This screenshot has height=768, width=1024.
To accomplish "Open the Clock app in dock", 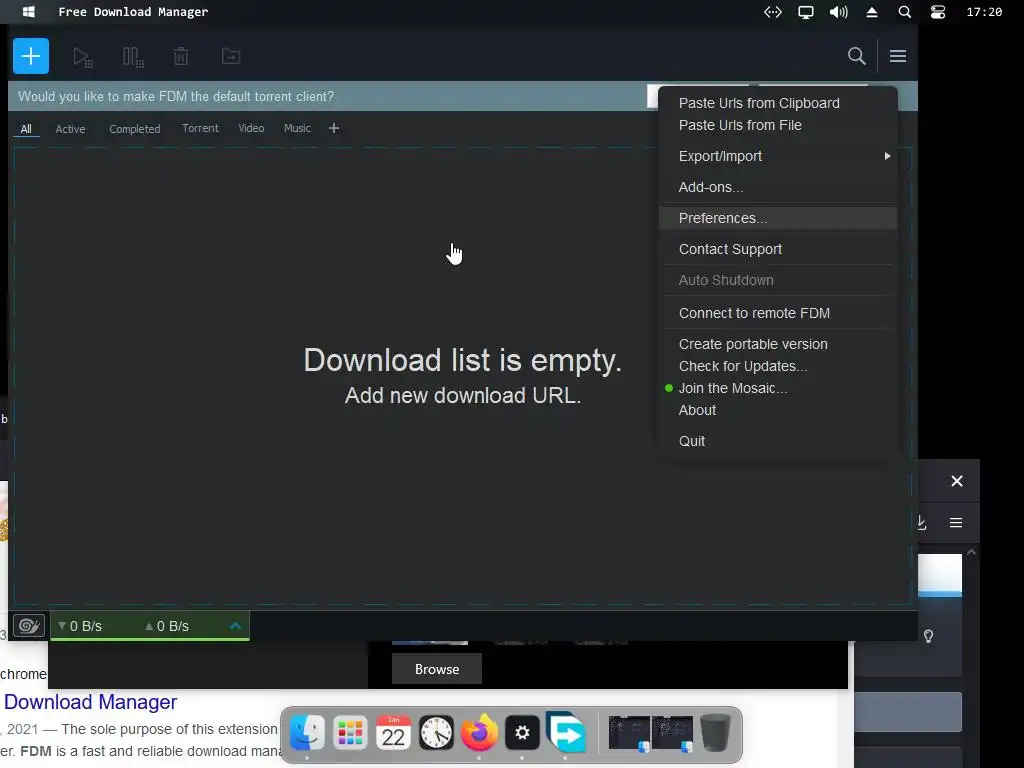I will [x=436, y=733].
